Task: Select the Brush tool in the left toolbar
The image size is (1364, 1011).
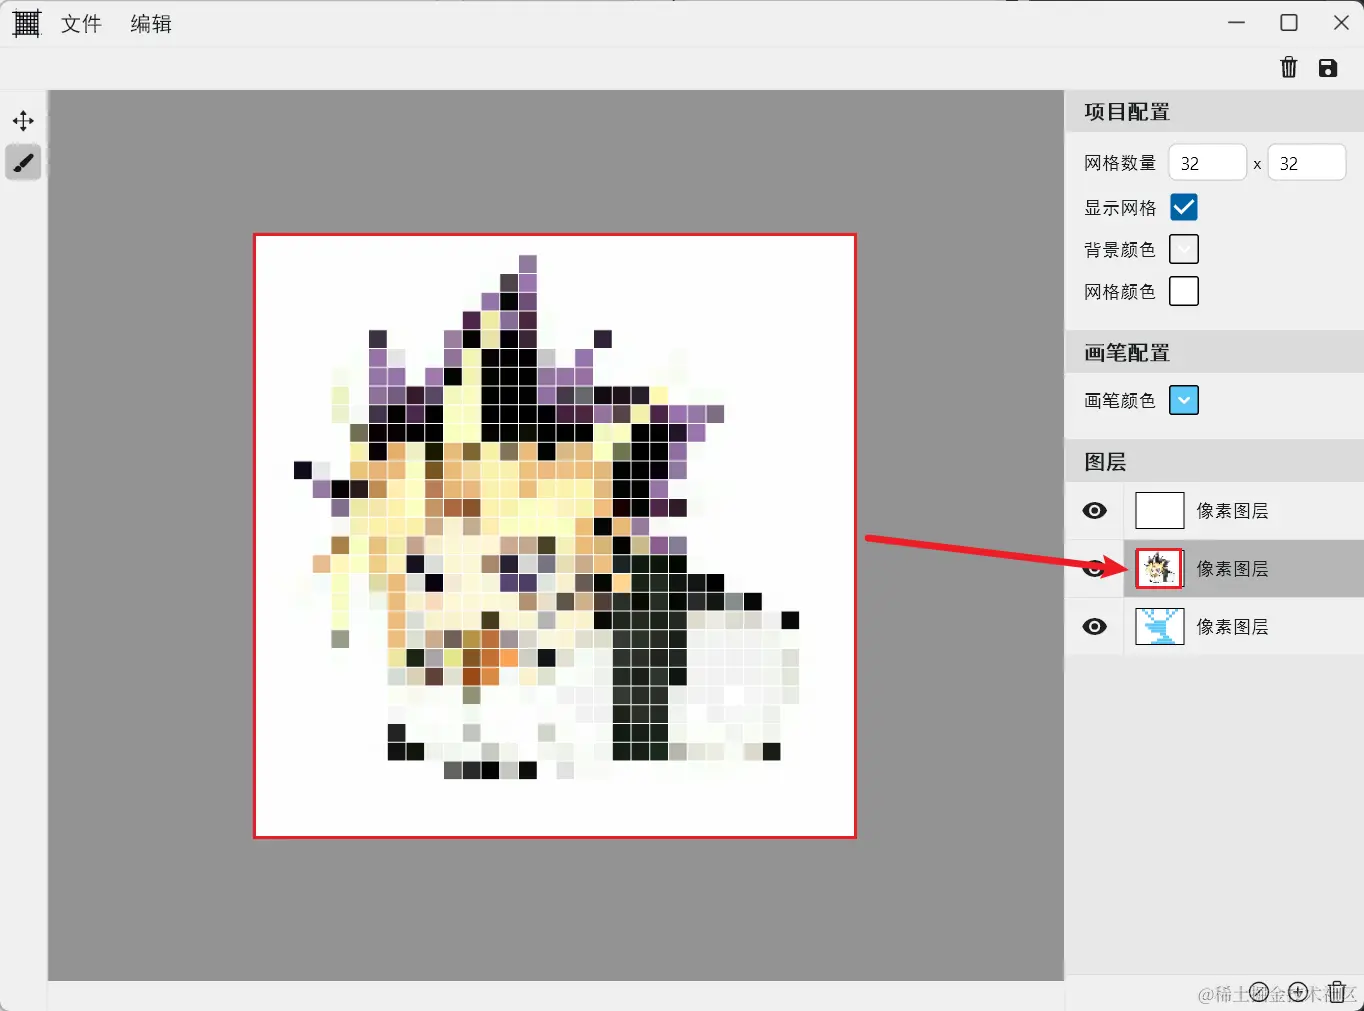Action: click(23, 162)
